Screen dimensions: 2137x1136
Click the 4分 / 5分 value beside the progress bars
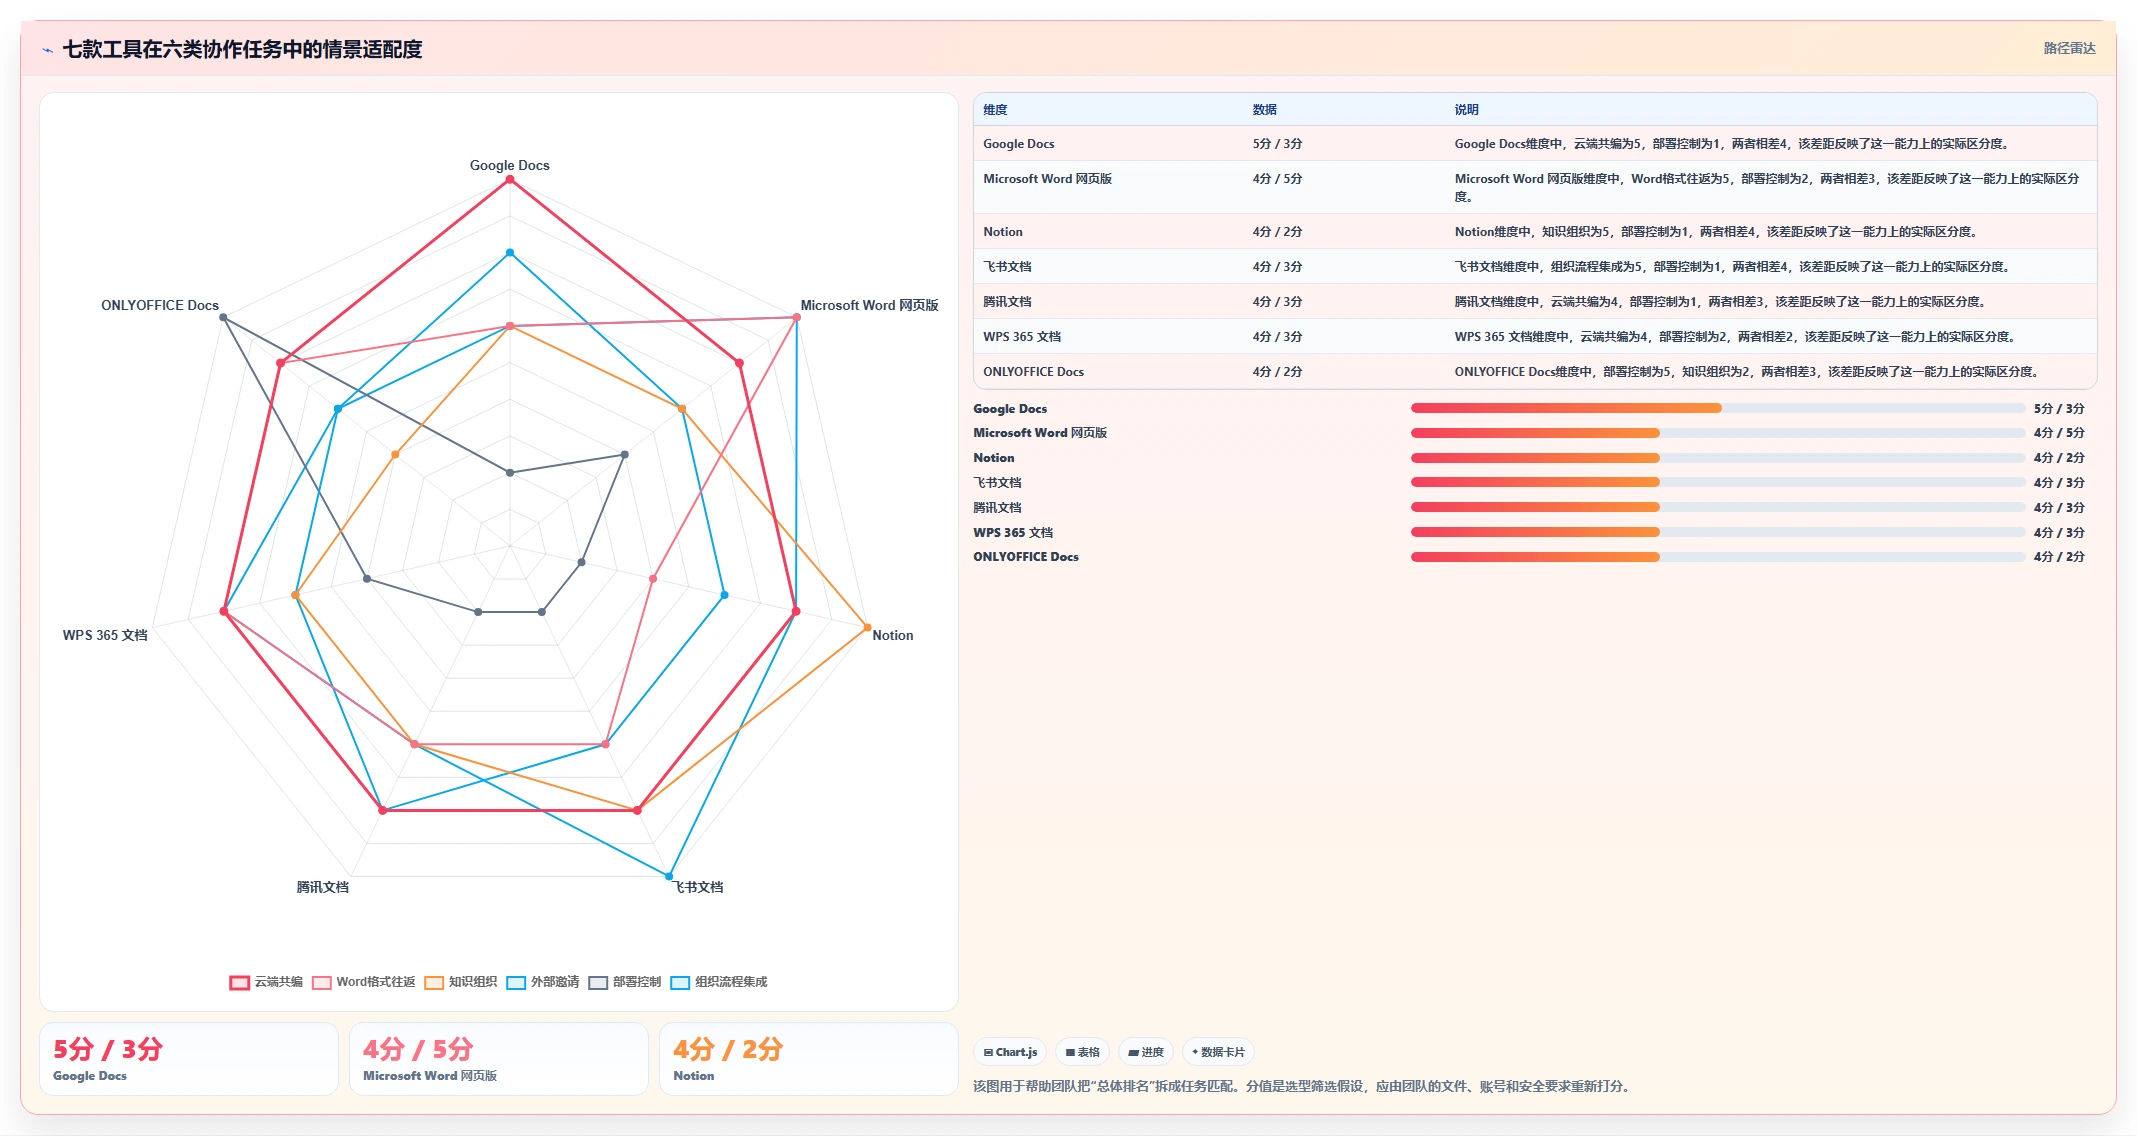(x=2059, y=433)
